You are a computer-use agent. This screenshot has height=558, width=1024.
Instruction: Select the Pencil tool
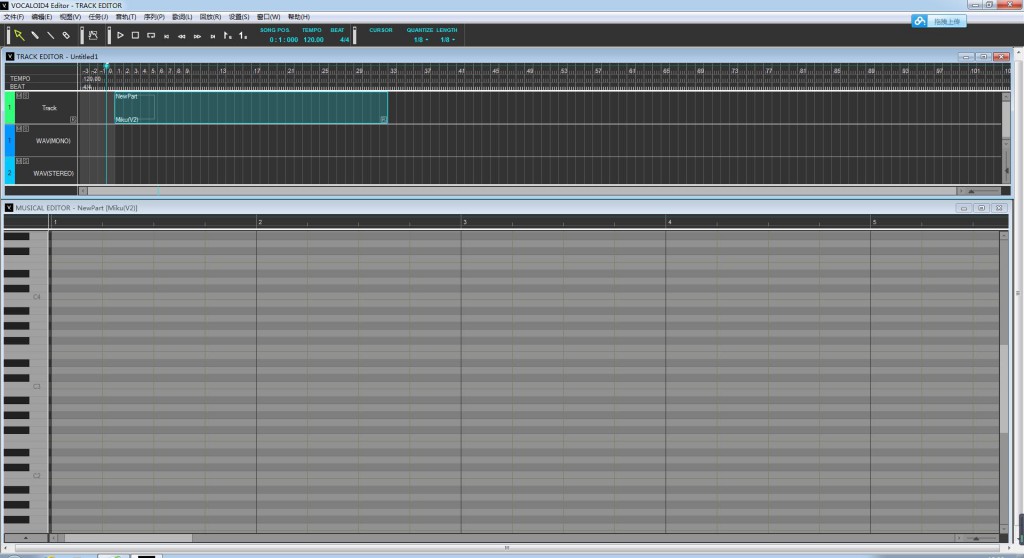click(35, 35)
